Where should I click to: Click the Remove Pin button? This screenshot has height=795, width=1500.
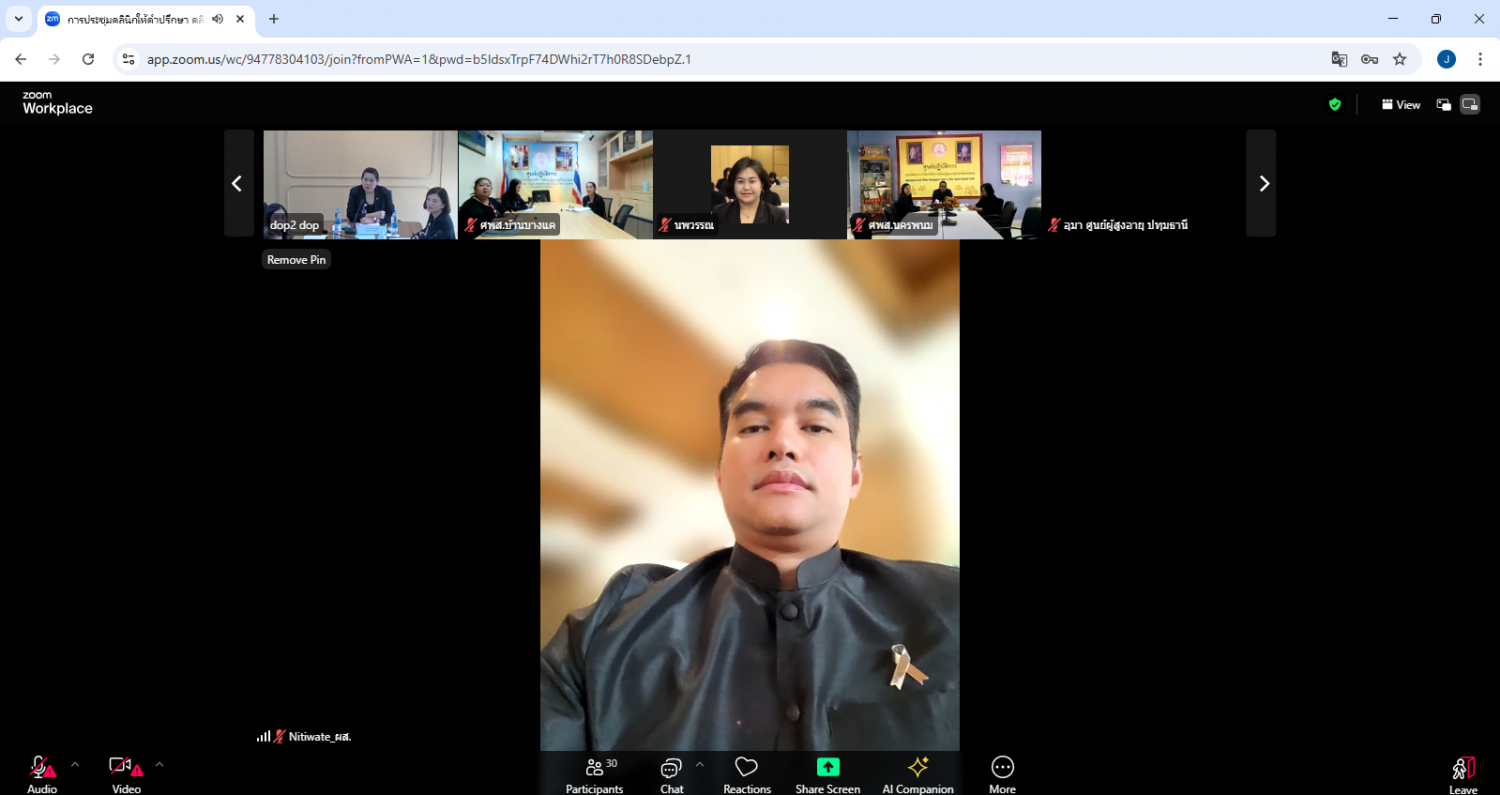pos(296,260)
